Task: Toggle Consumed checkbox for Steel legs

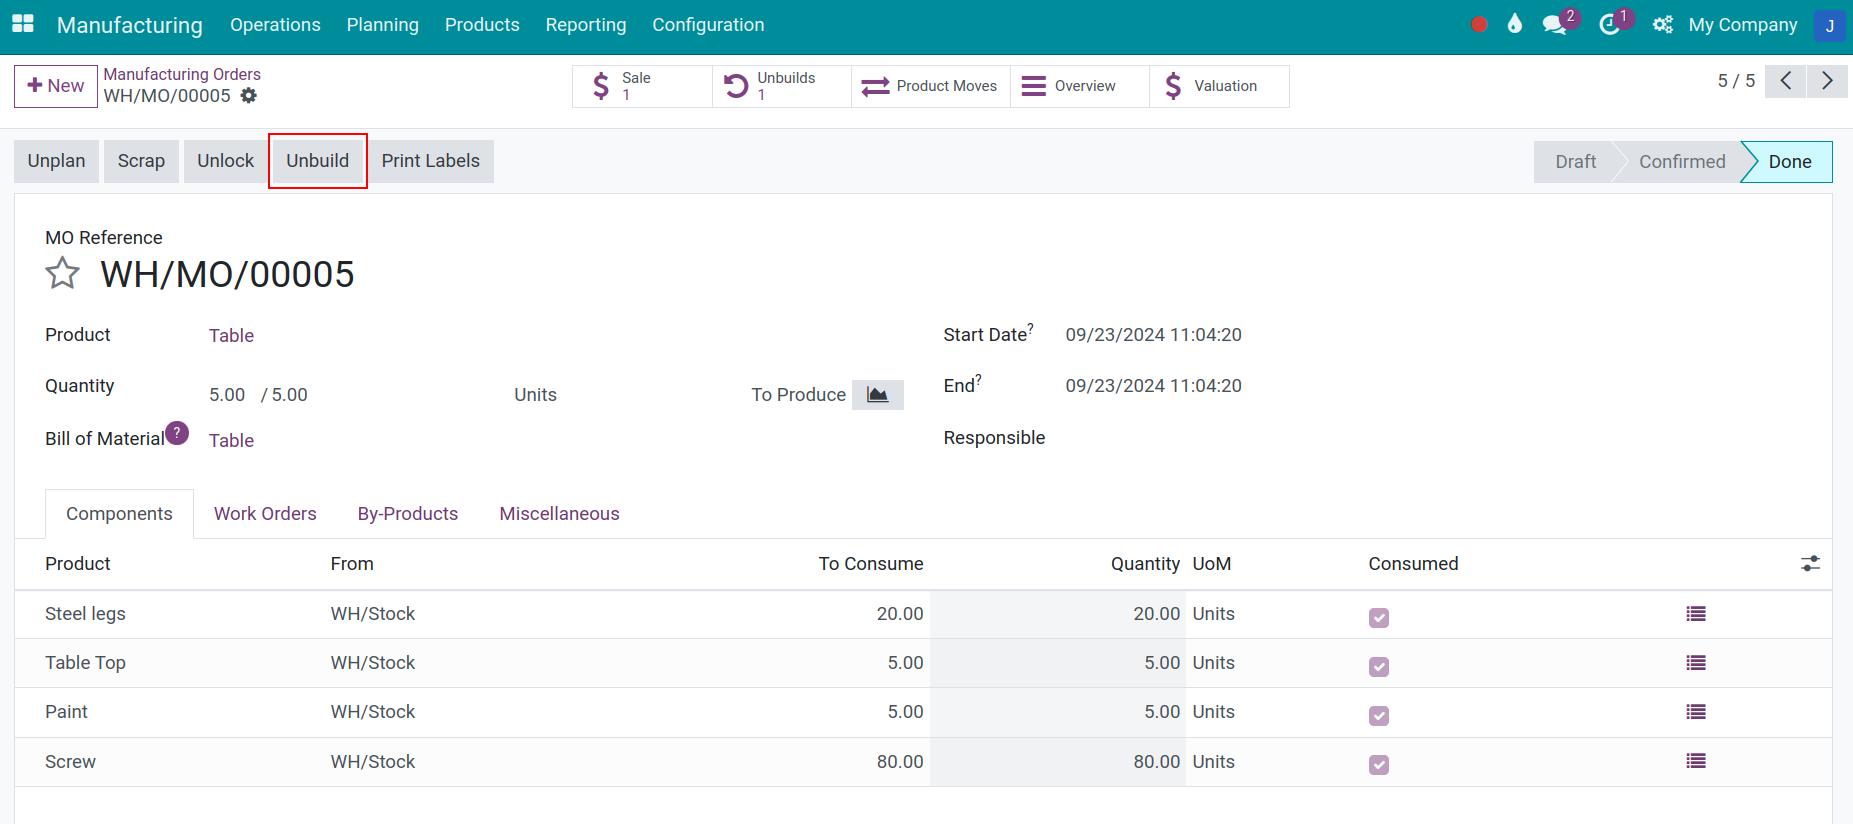Action: (1379, 618)
